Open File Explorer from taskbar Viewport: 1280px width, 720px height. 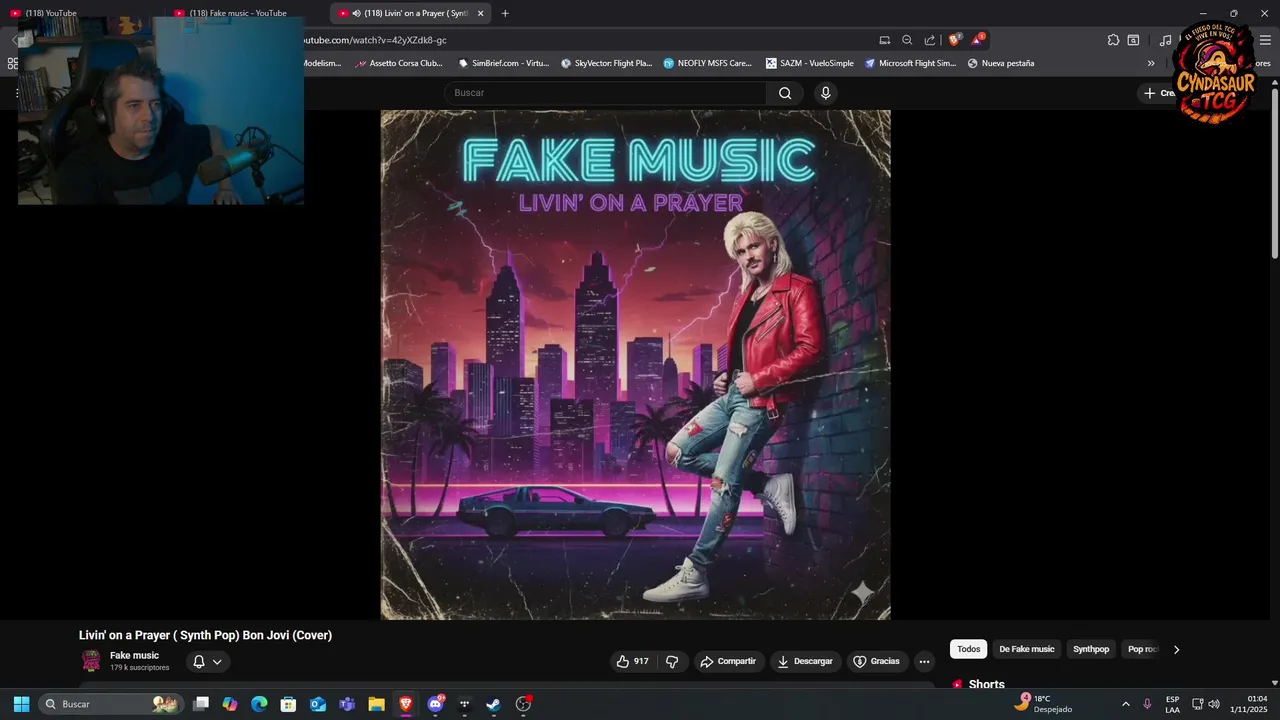pyautogui.click(x=376, y=704)
